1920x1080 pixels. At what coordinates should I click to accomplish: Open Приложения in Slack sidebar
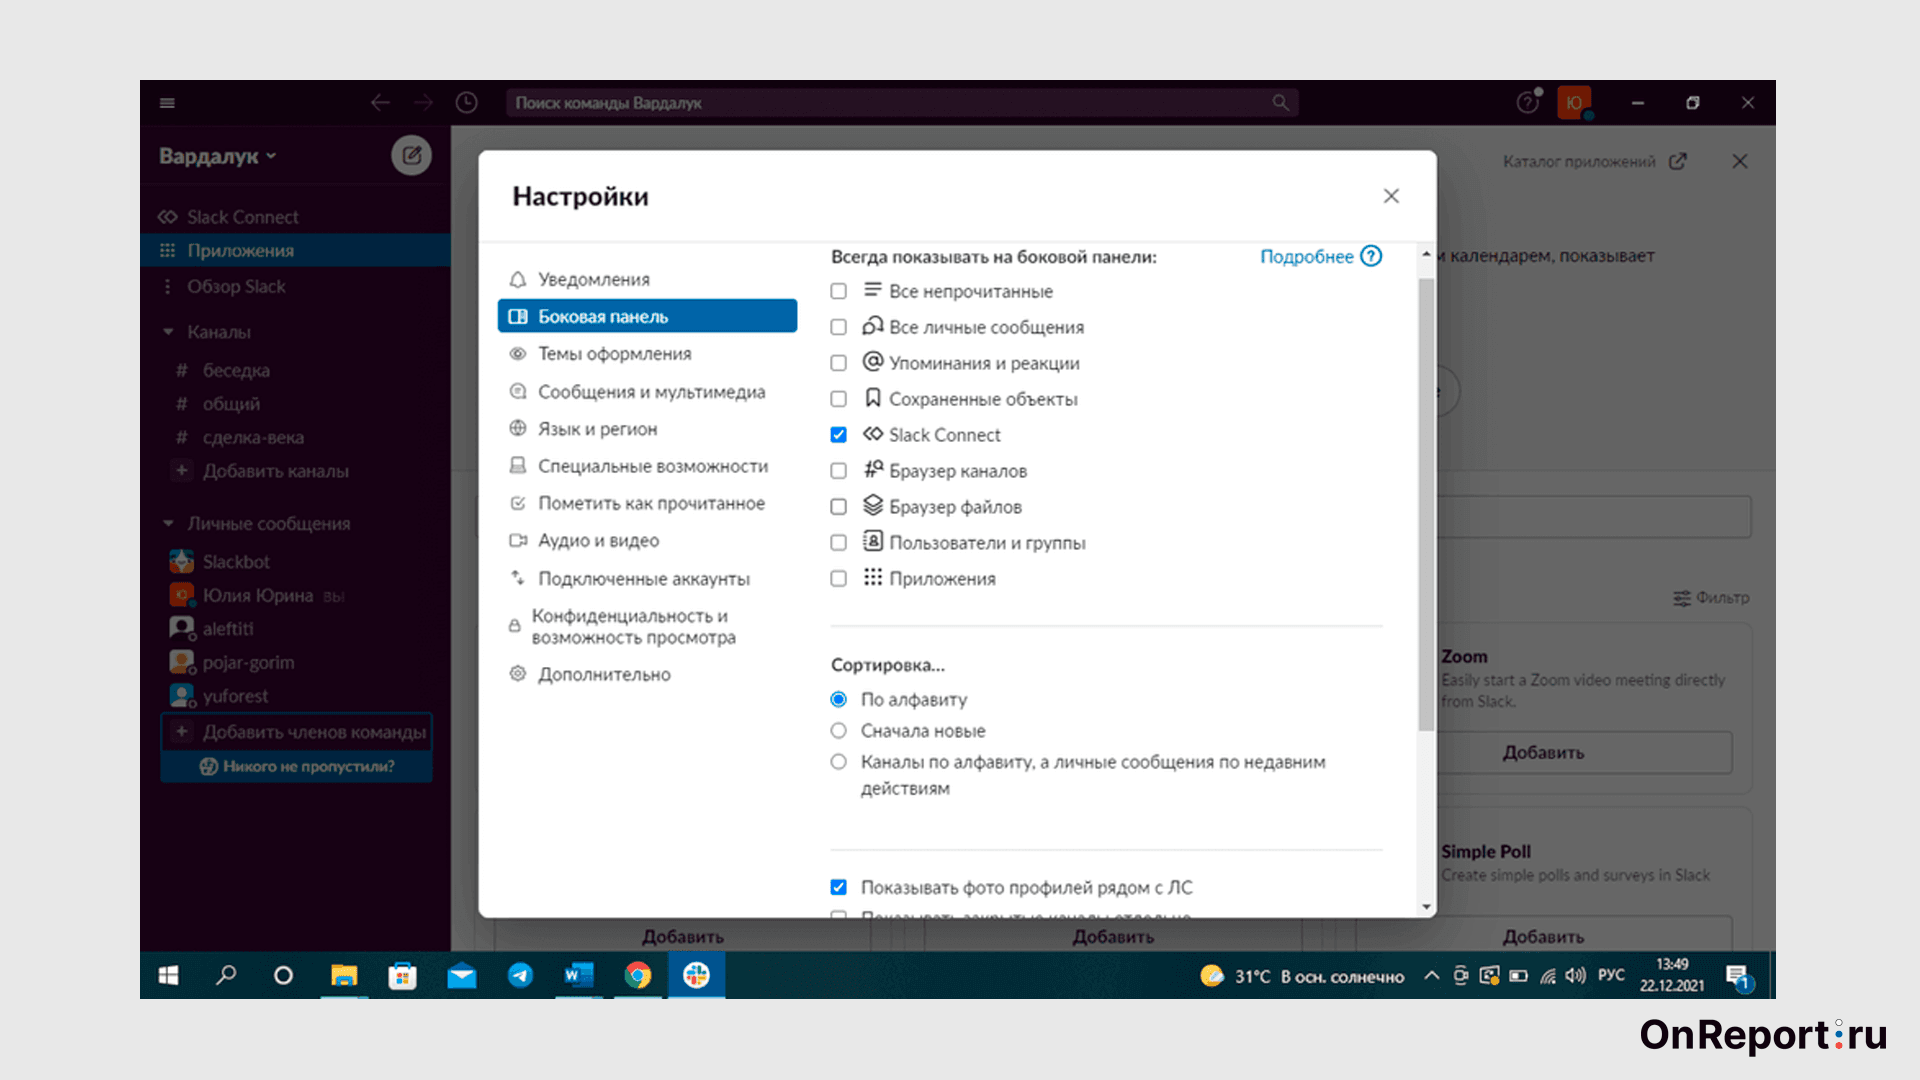(295, 250)
